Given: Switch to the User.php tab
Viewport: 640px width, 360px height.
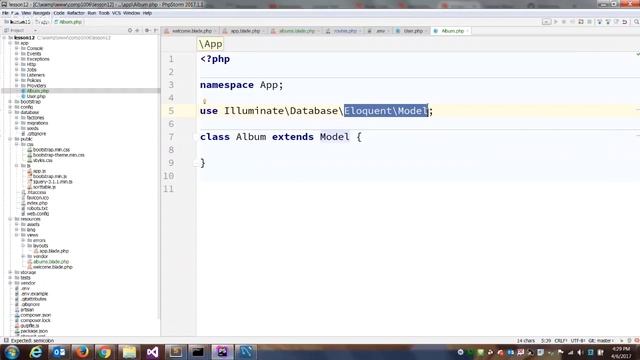Looking at the screenshot, I should click(413, 31).
